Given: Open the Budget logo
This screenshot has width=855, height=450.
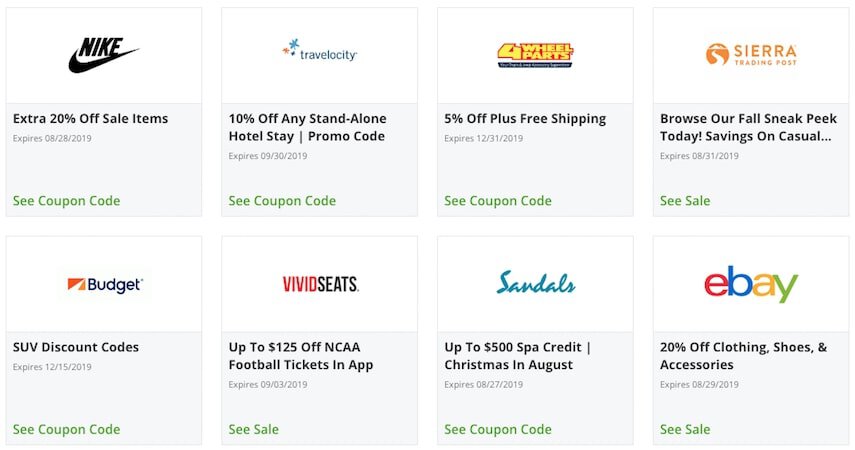Looking at the screenshot, I should coord(105,284).
